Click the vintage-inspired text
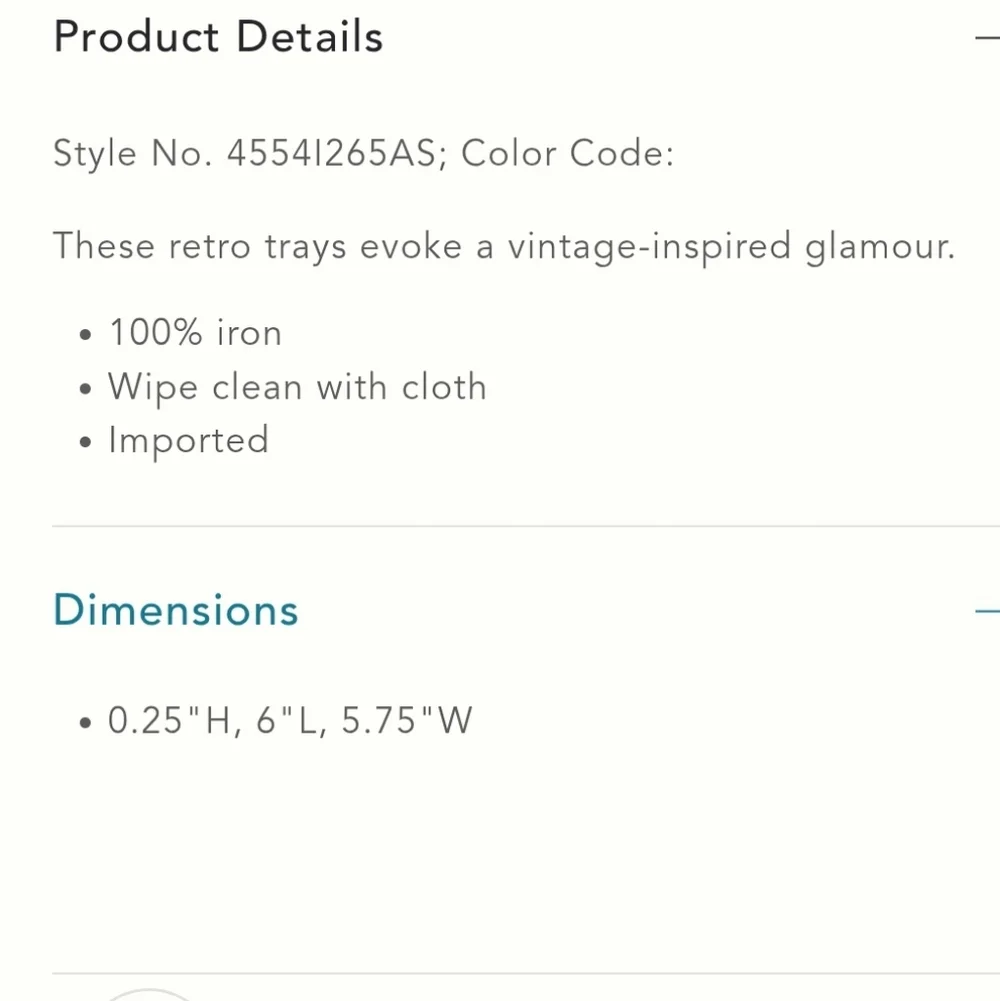This screenshot has width=1000, height=1001. (649, 247)
